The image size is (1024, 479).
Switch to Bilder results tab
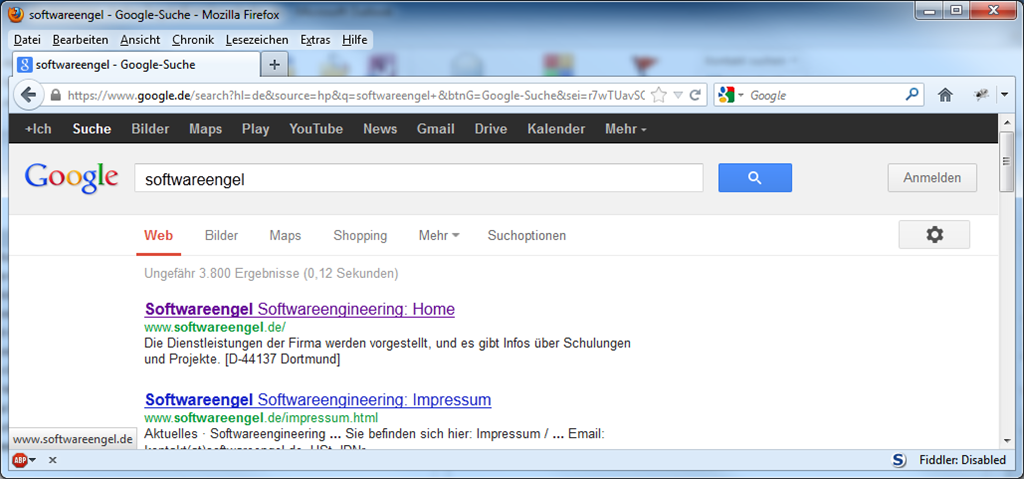(x=221, y=236)
